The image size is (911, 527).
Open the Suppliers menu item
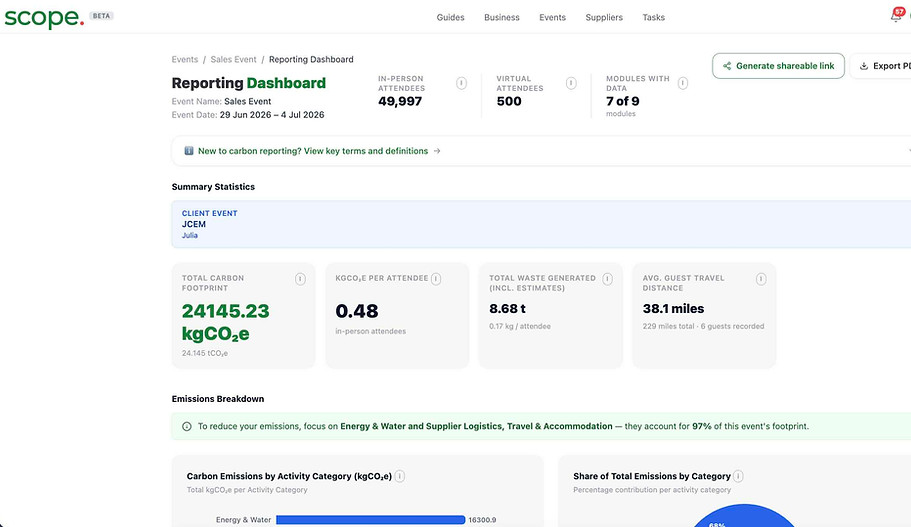[x=604, y=17]
